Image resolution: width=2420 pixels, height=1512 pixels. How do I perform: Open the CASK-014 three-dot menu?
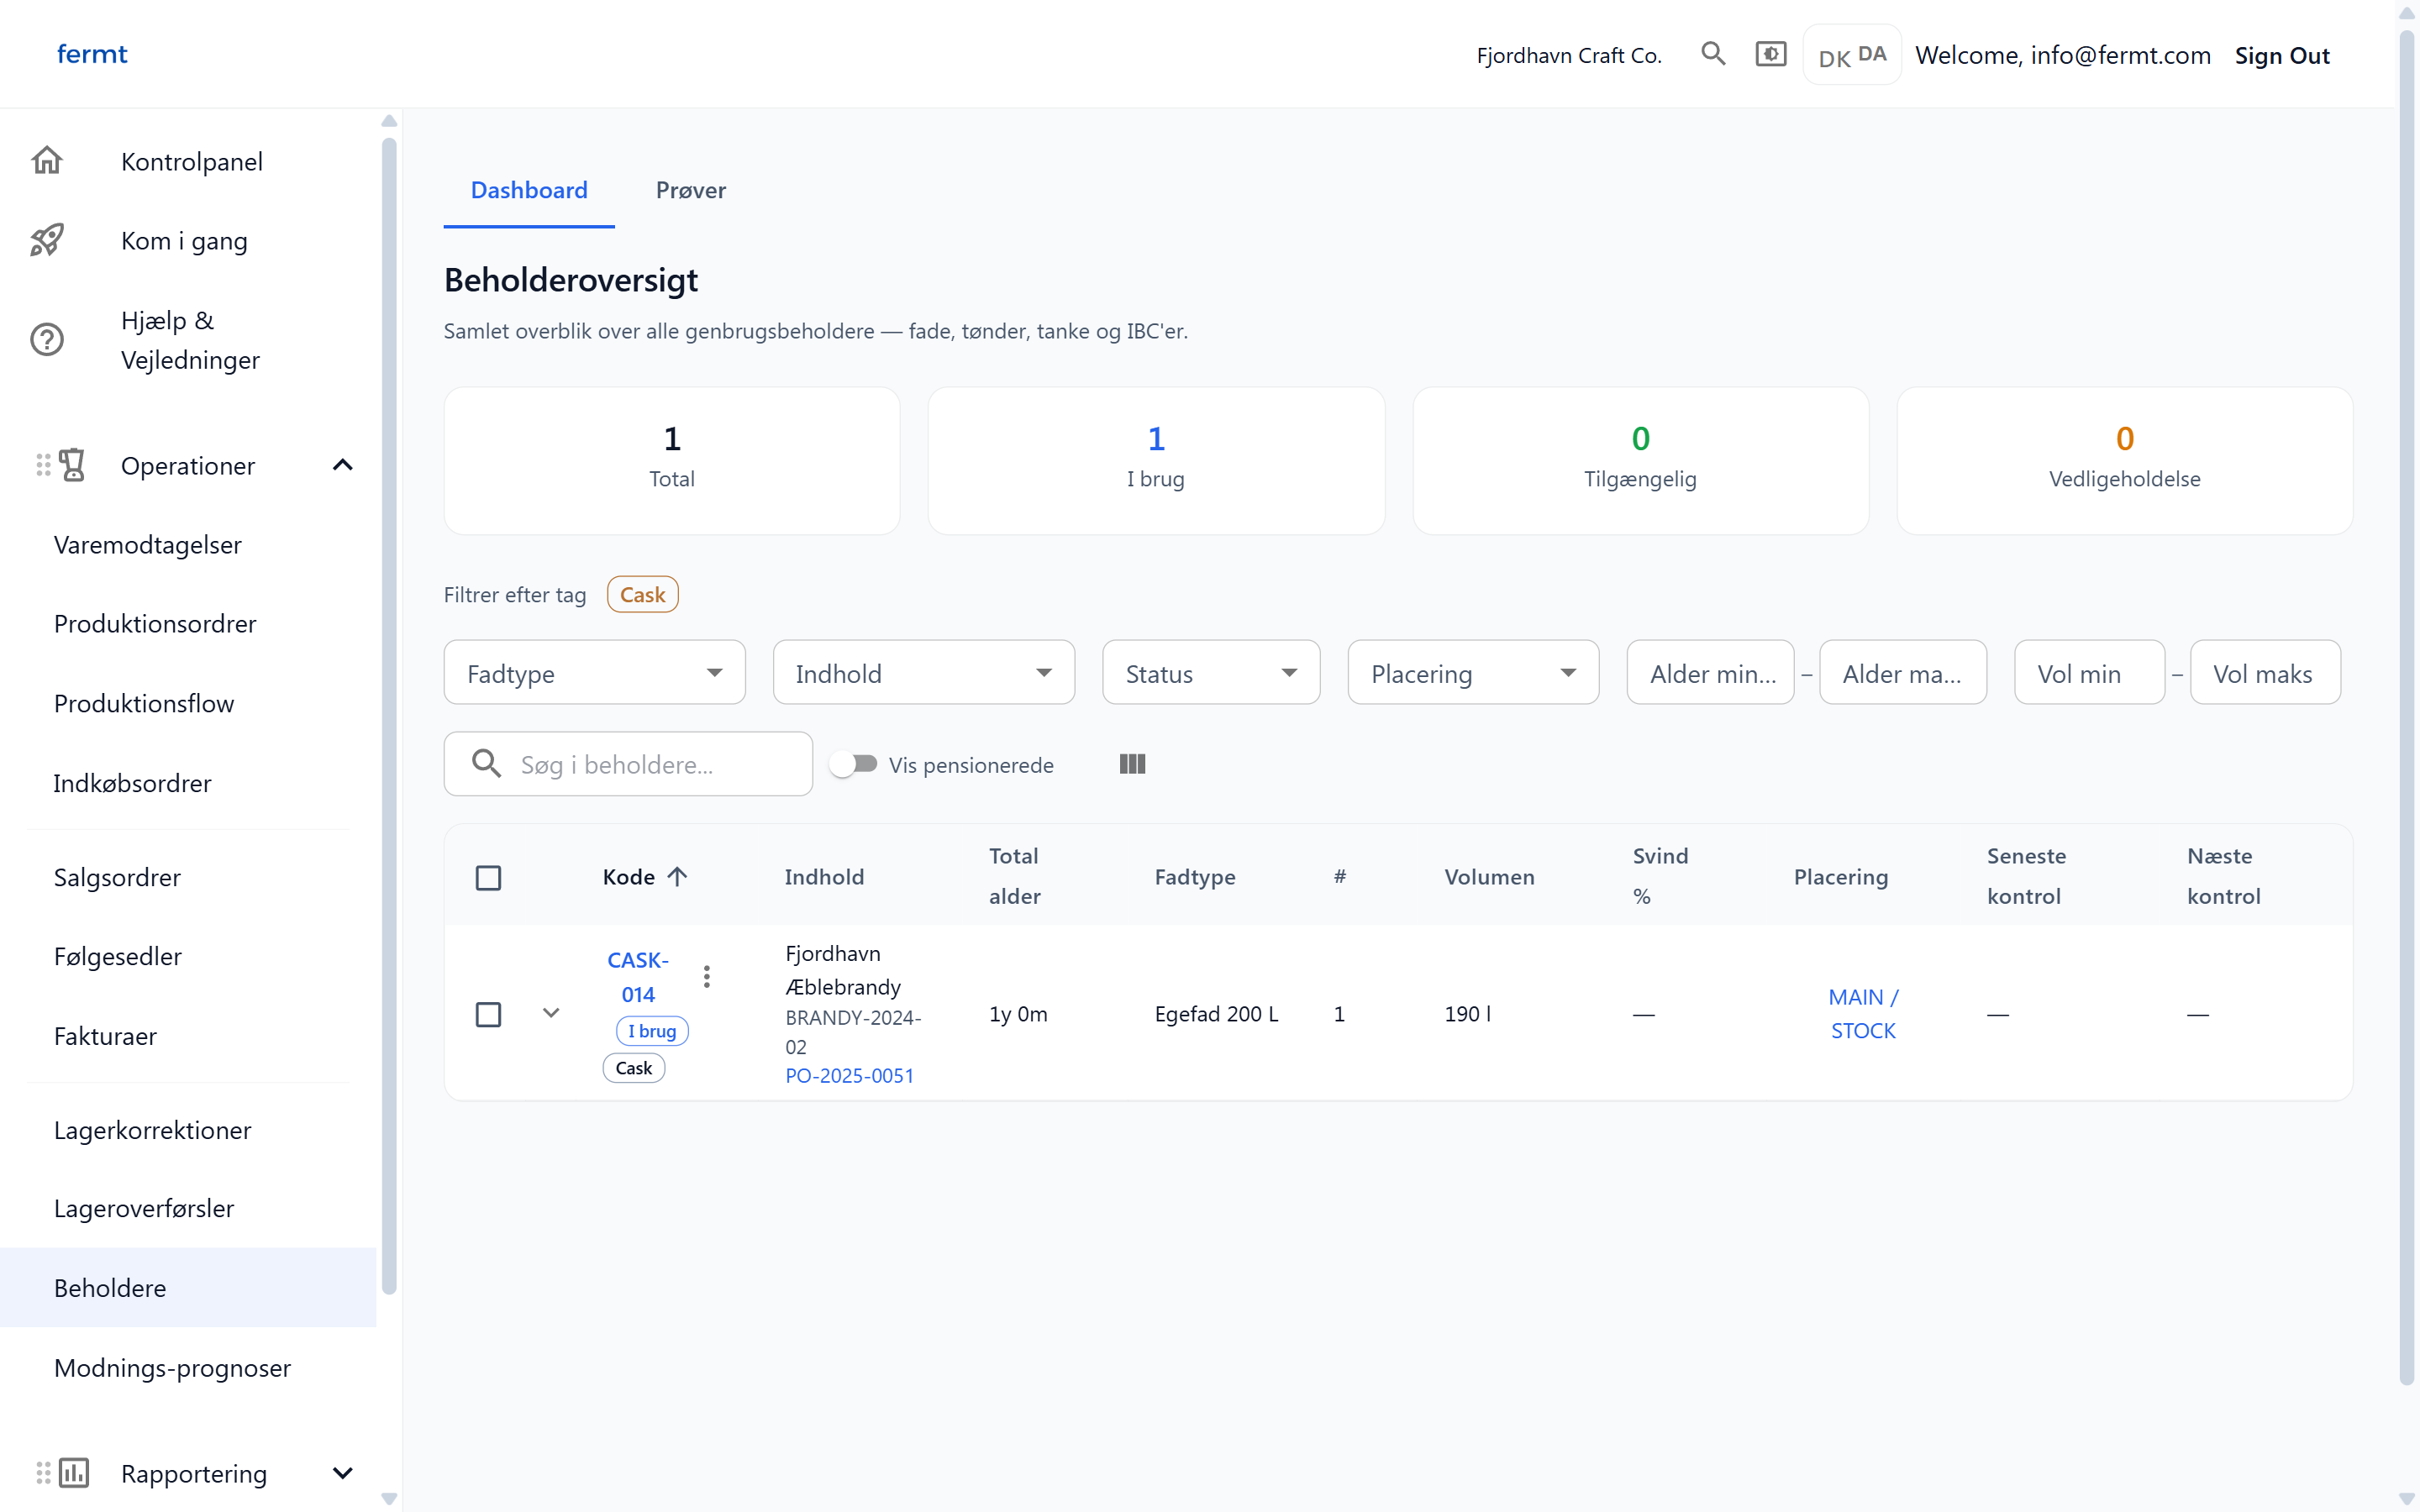coord(707,977)
